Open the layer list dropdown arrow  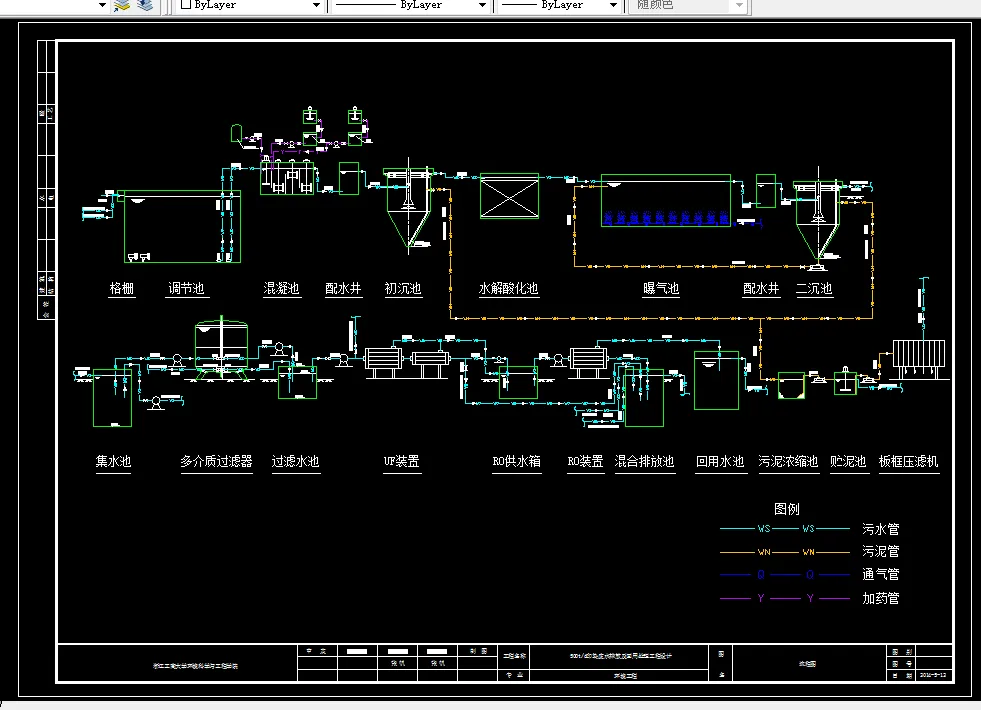pyautogui.click(x=103, y=5)
